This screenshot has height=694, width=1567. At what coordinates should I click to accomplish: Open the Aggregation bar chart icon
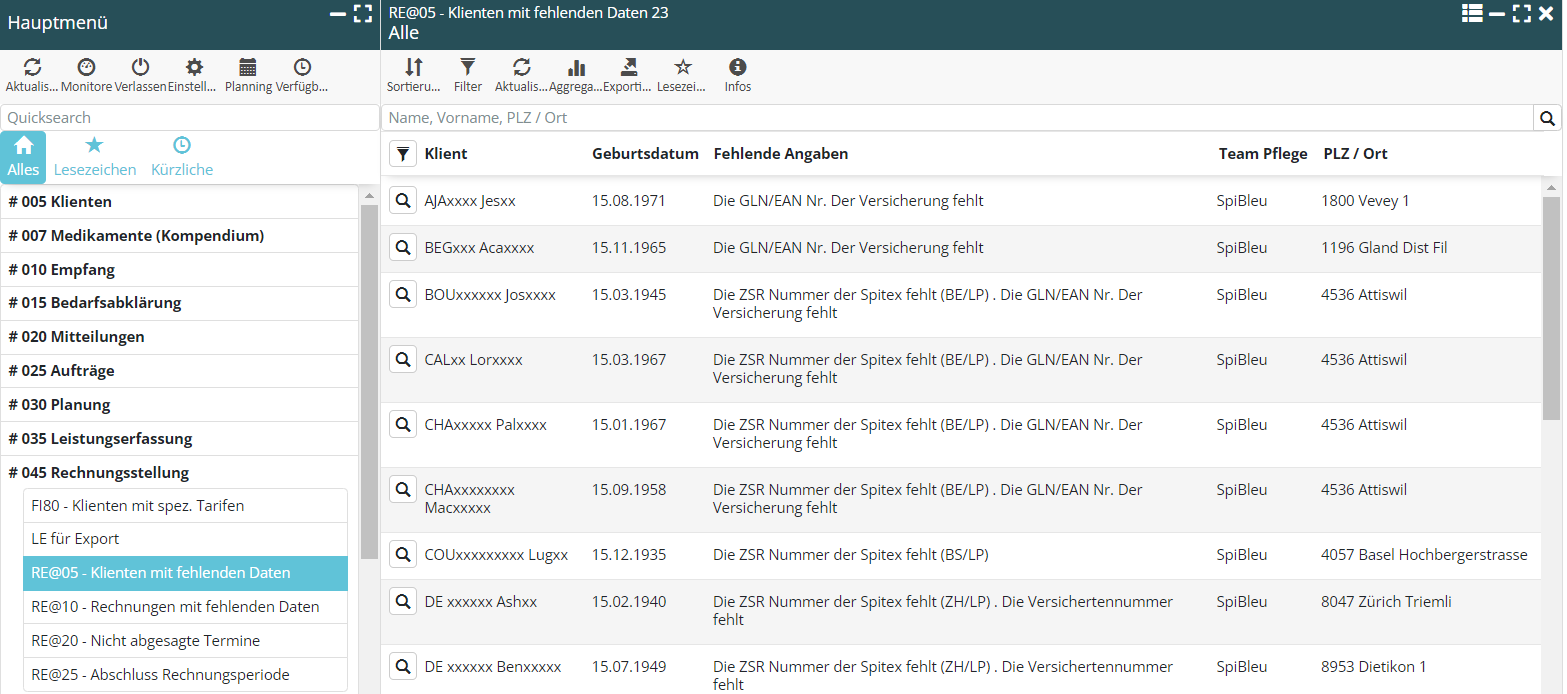coord(576,68)
